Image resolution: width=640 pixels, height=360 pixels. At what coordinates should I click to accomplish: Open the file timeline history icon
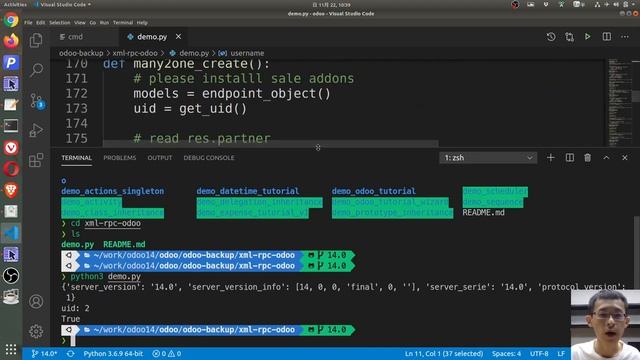(x=551, y=37)
